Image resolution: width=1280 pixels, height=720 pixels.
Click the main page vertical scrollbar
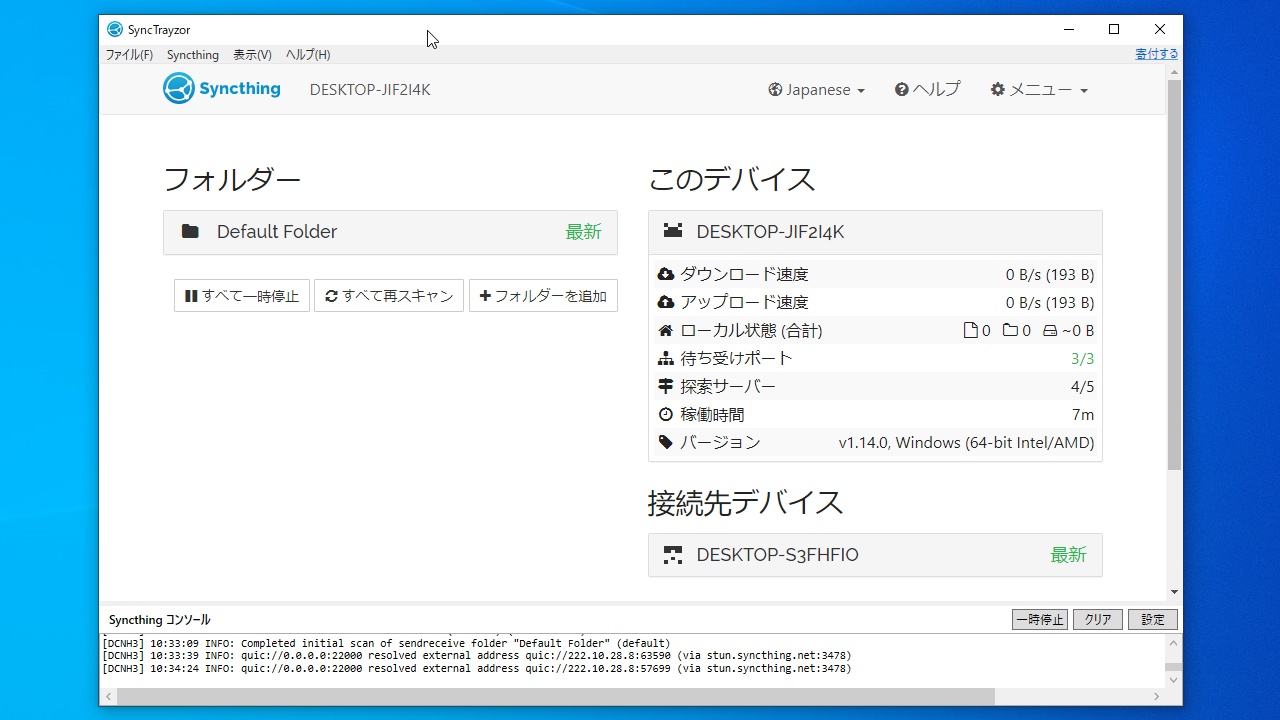point(1174,275)
